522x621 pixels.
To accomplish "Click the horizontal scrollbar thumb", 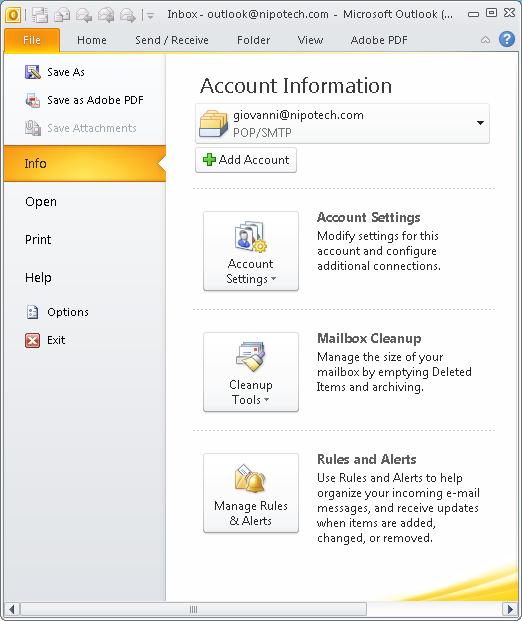I will (x=193, y=609).
